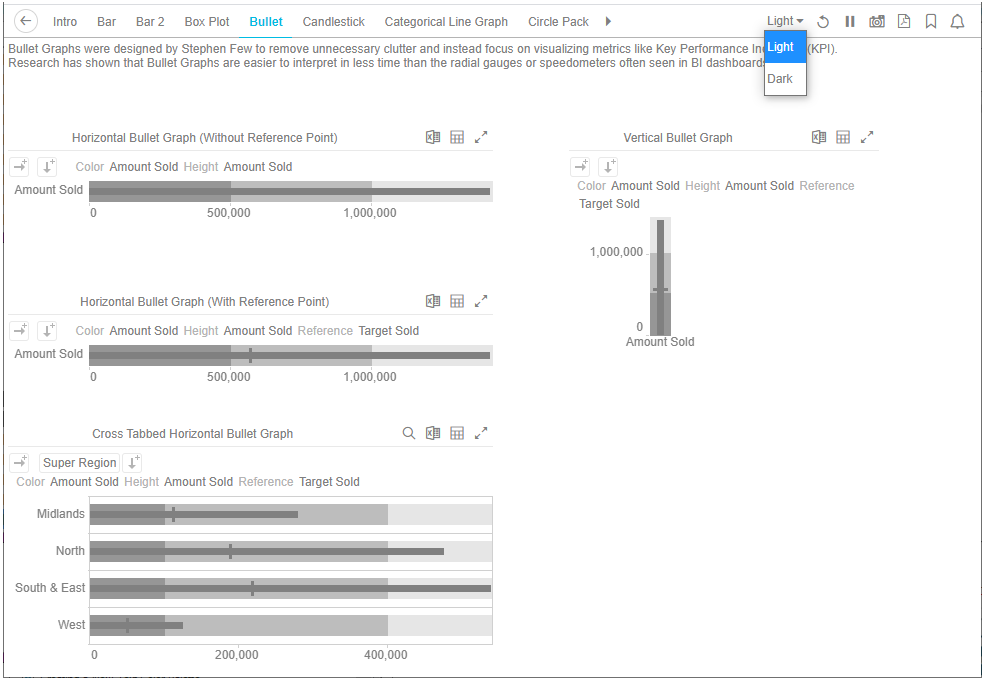Viewport: 985px width, 680px height.
Task: Expand more tabs with right arrow
Action: point(609,21)
